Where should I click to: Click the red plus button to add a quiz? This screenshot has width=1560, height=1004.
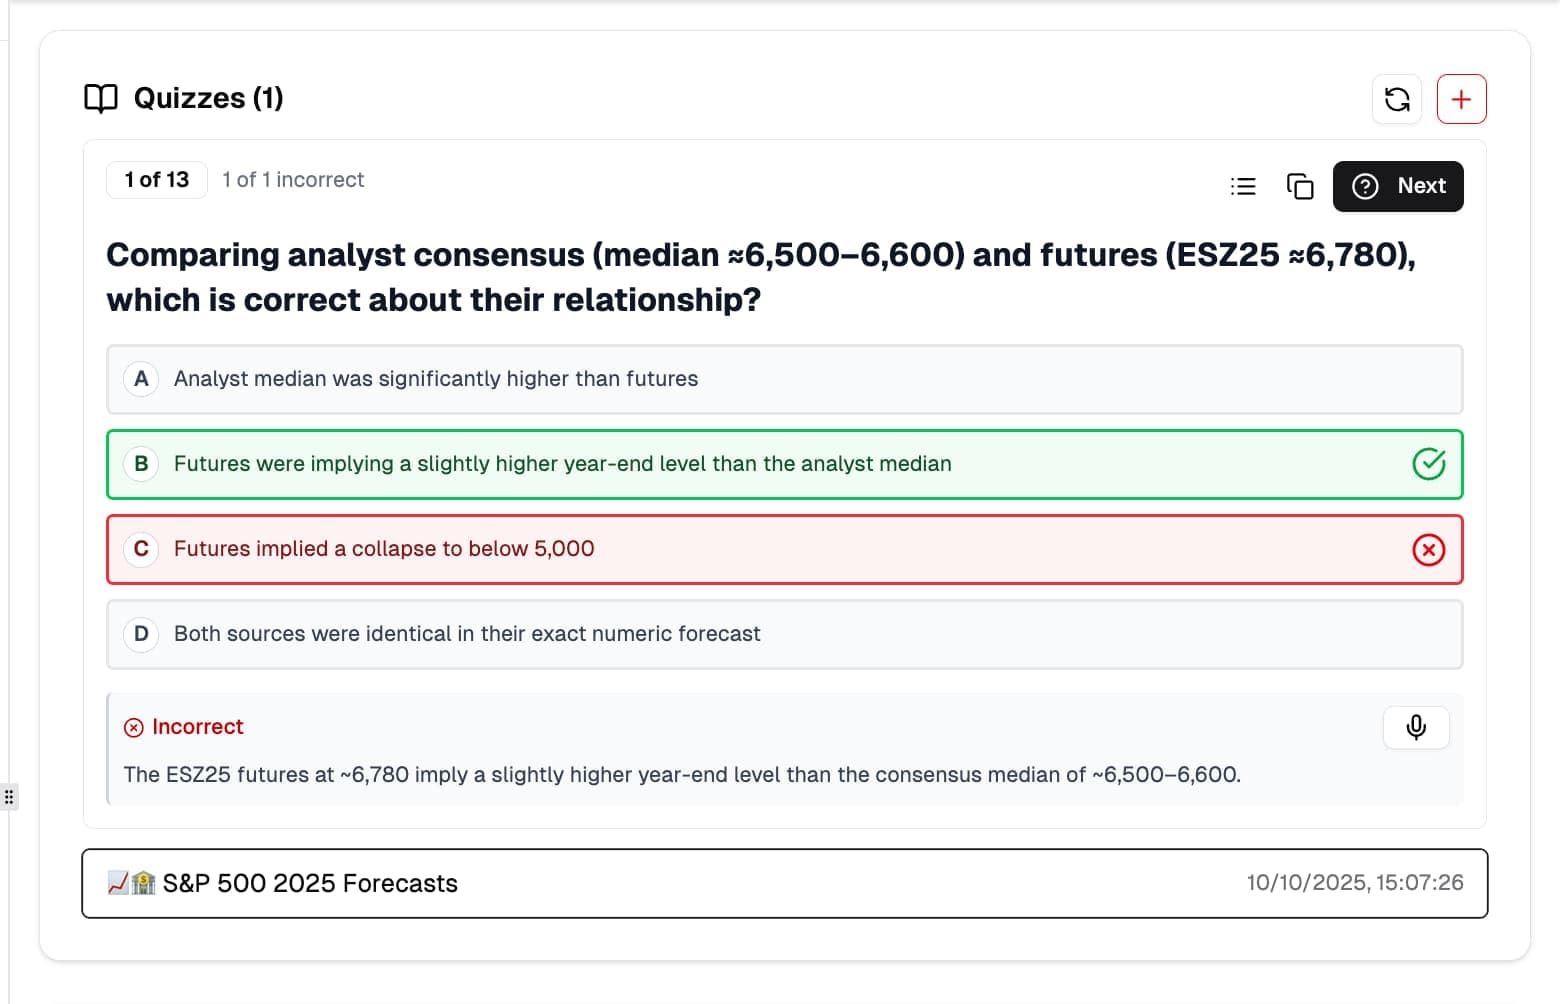click(1461, 99)
